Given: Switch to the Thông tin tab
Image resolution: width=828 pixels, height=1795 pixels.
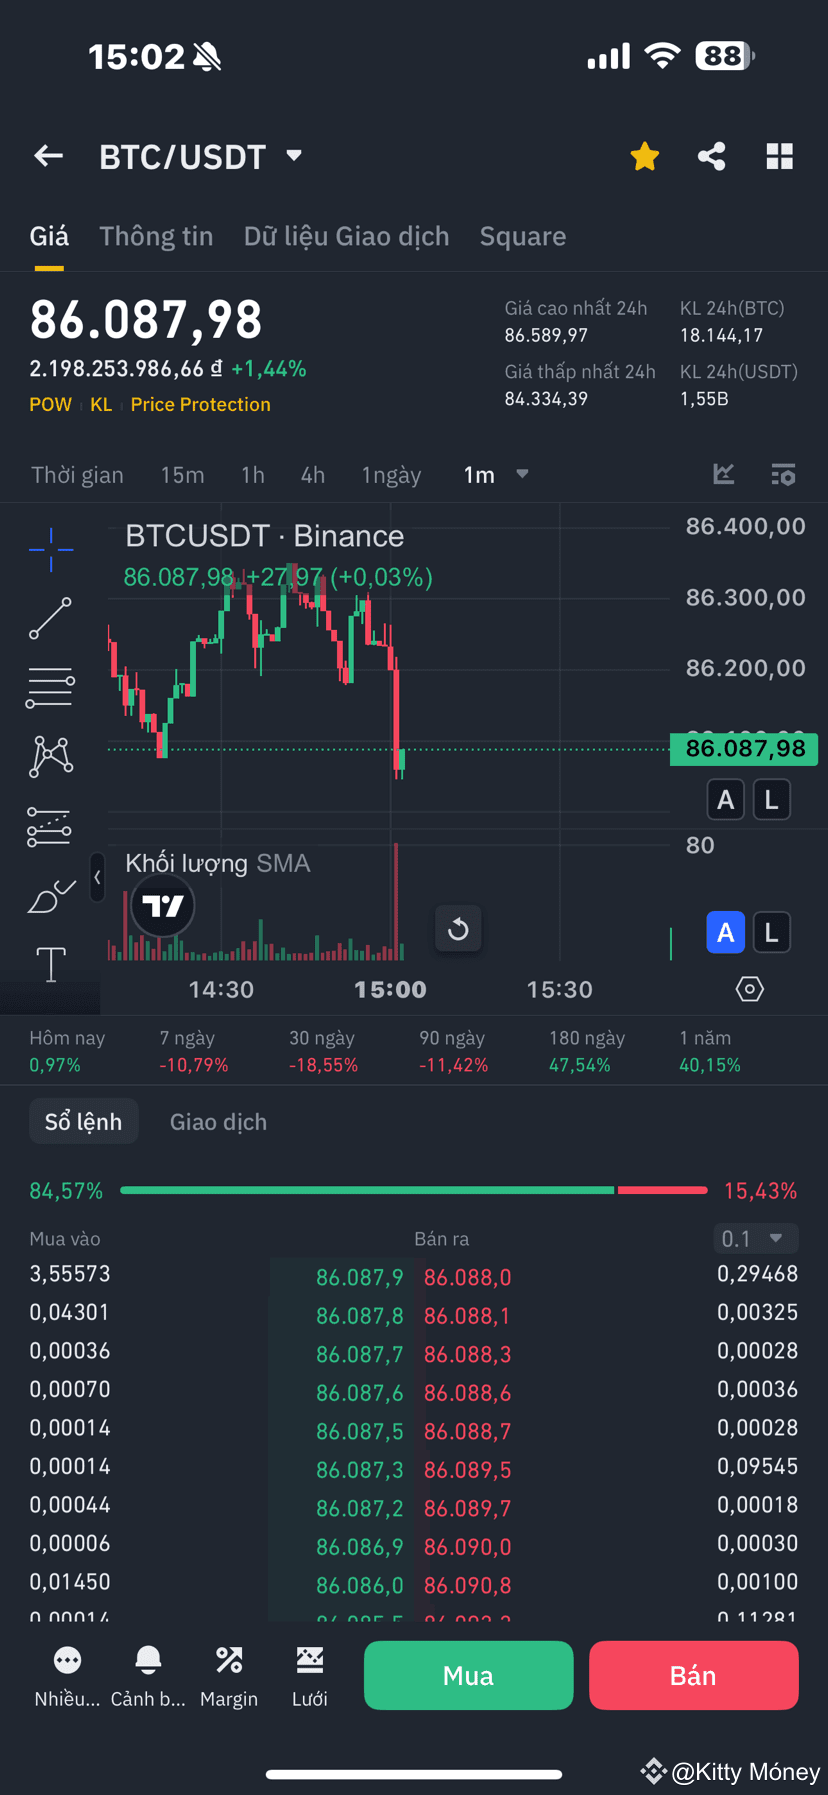Looking at the screenshot, I should tap(156, 236).
